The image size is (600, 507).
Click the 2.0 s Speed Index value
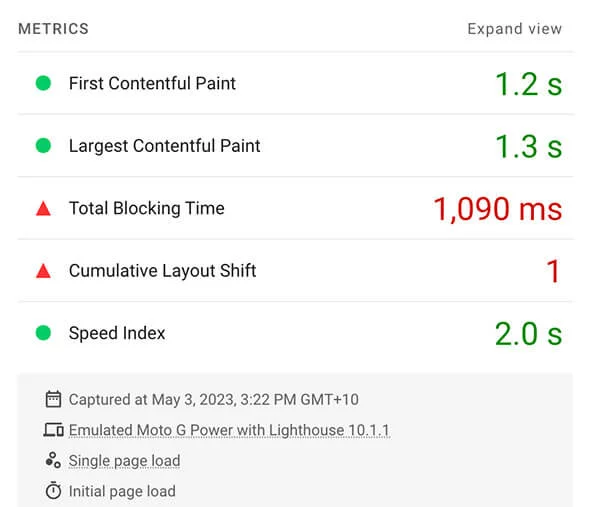coord(528,334)
